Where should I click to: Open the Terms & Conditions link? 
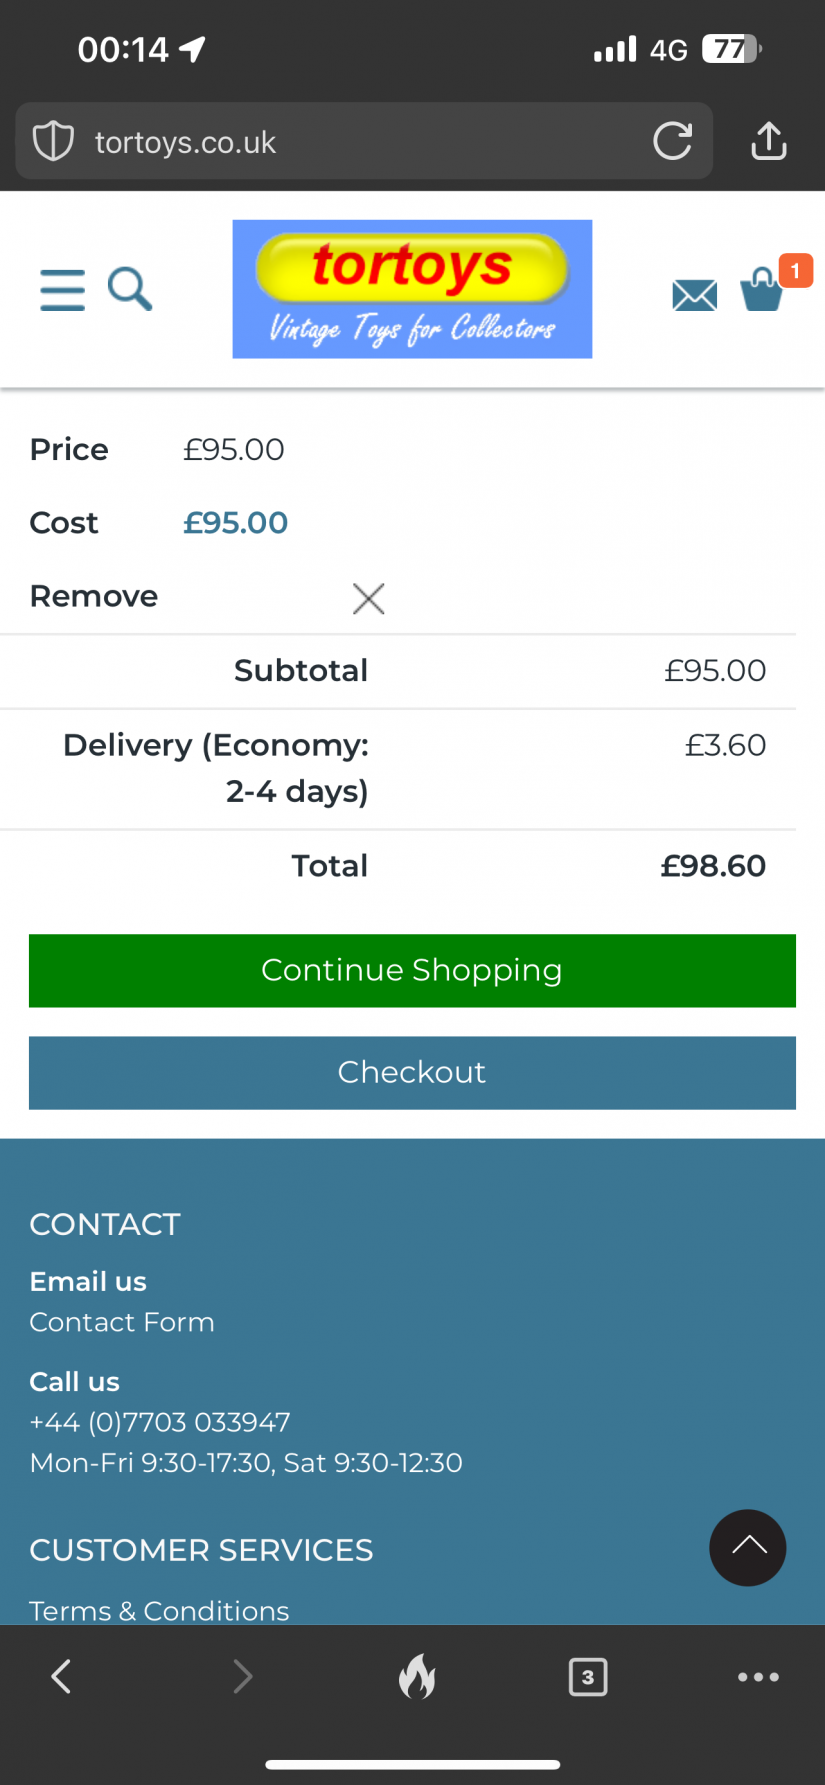point(159,1610)
